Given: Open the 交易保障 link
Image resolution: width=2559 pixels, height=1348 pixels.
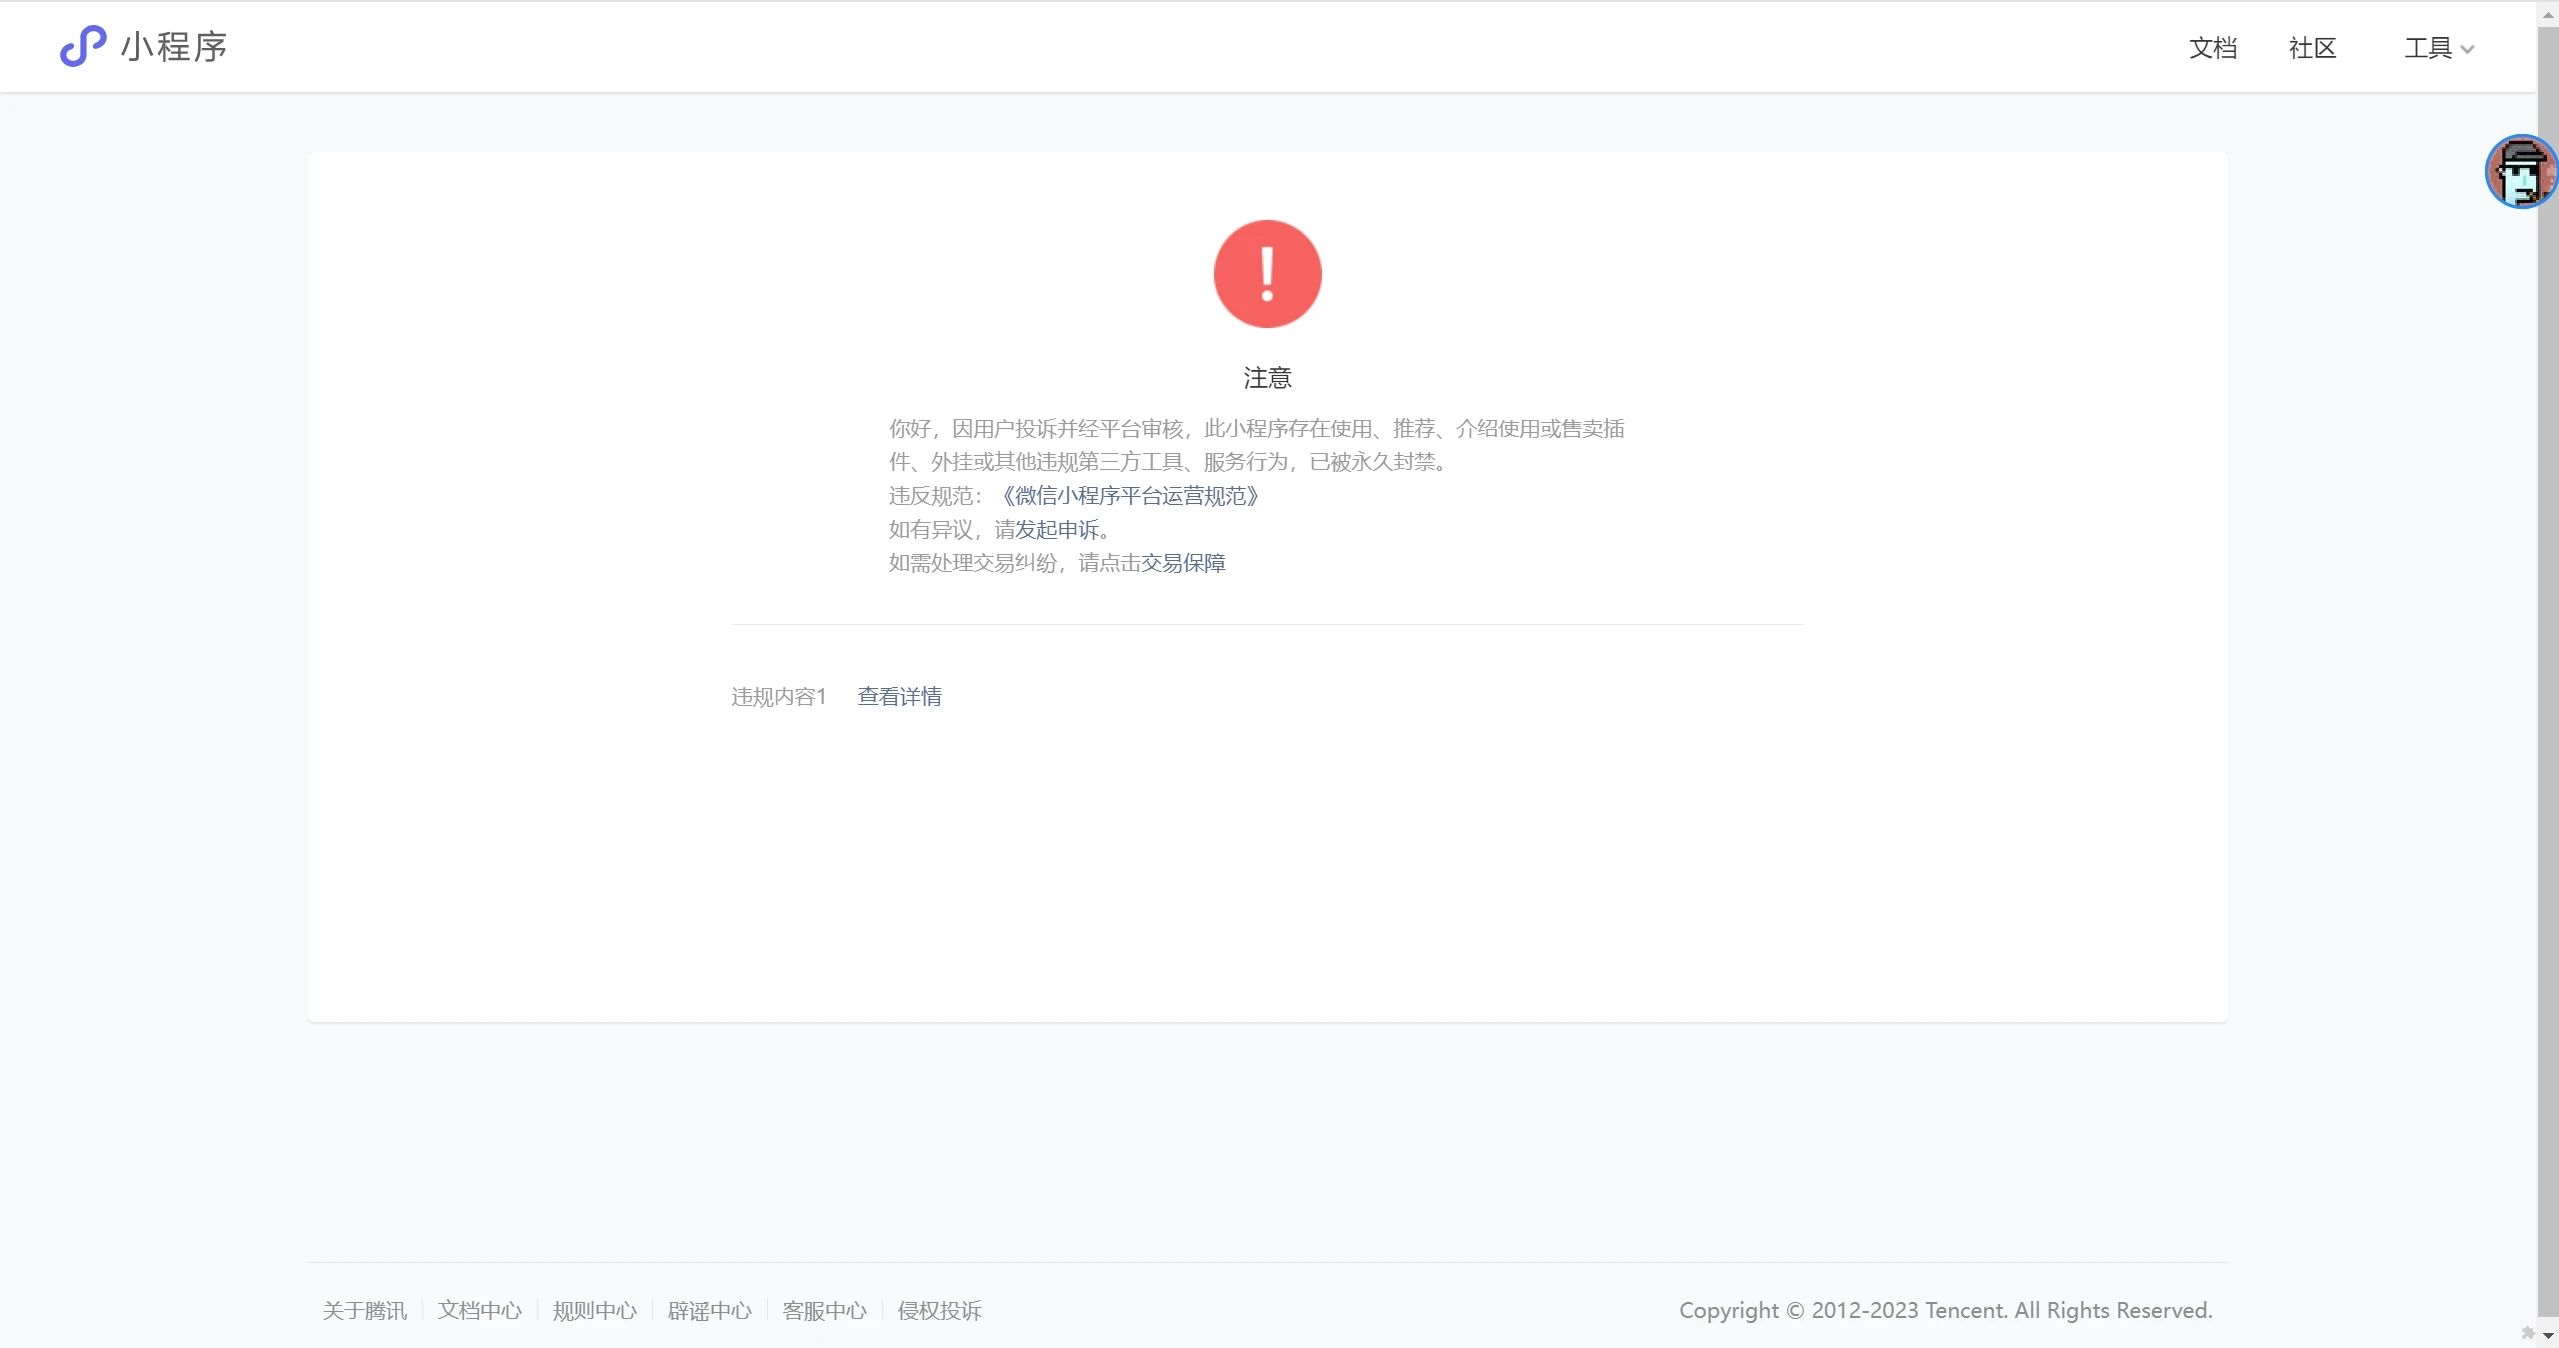Looking at the screenshot, I should (1183, 563).
